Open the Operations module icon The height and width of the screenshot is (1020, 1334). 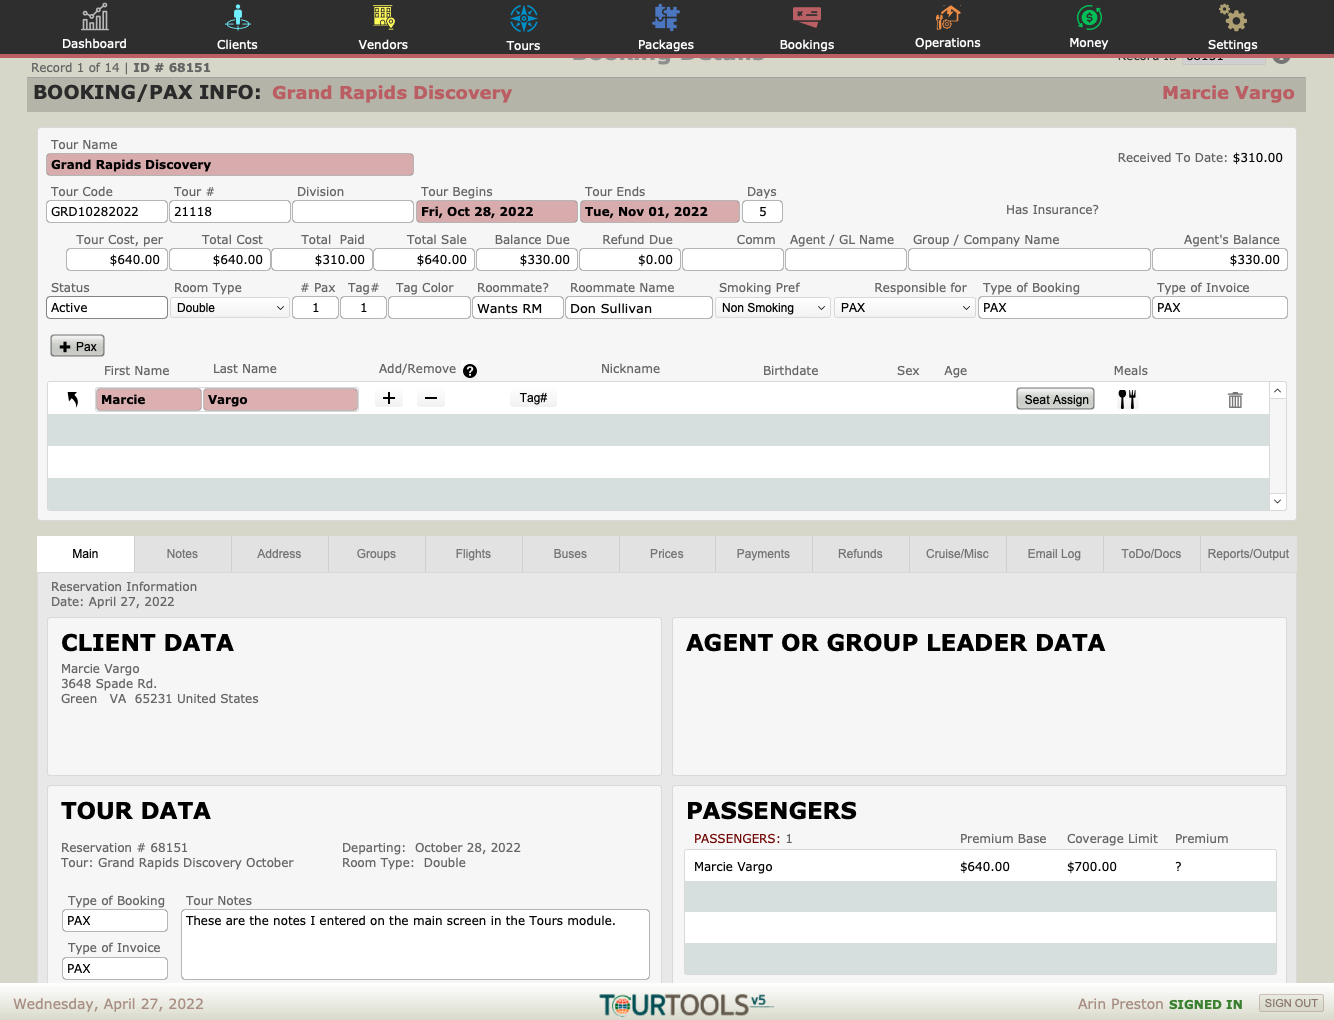(x=947, y=17)
